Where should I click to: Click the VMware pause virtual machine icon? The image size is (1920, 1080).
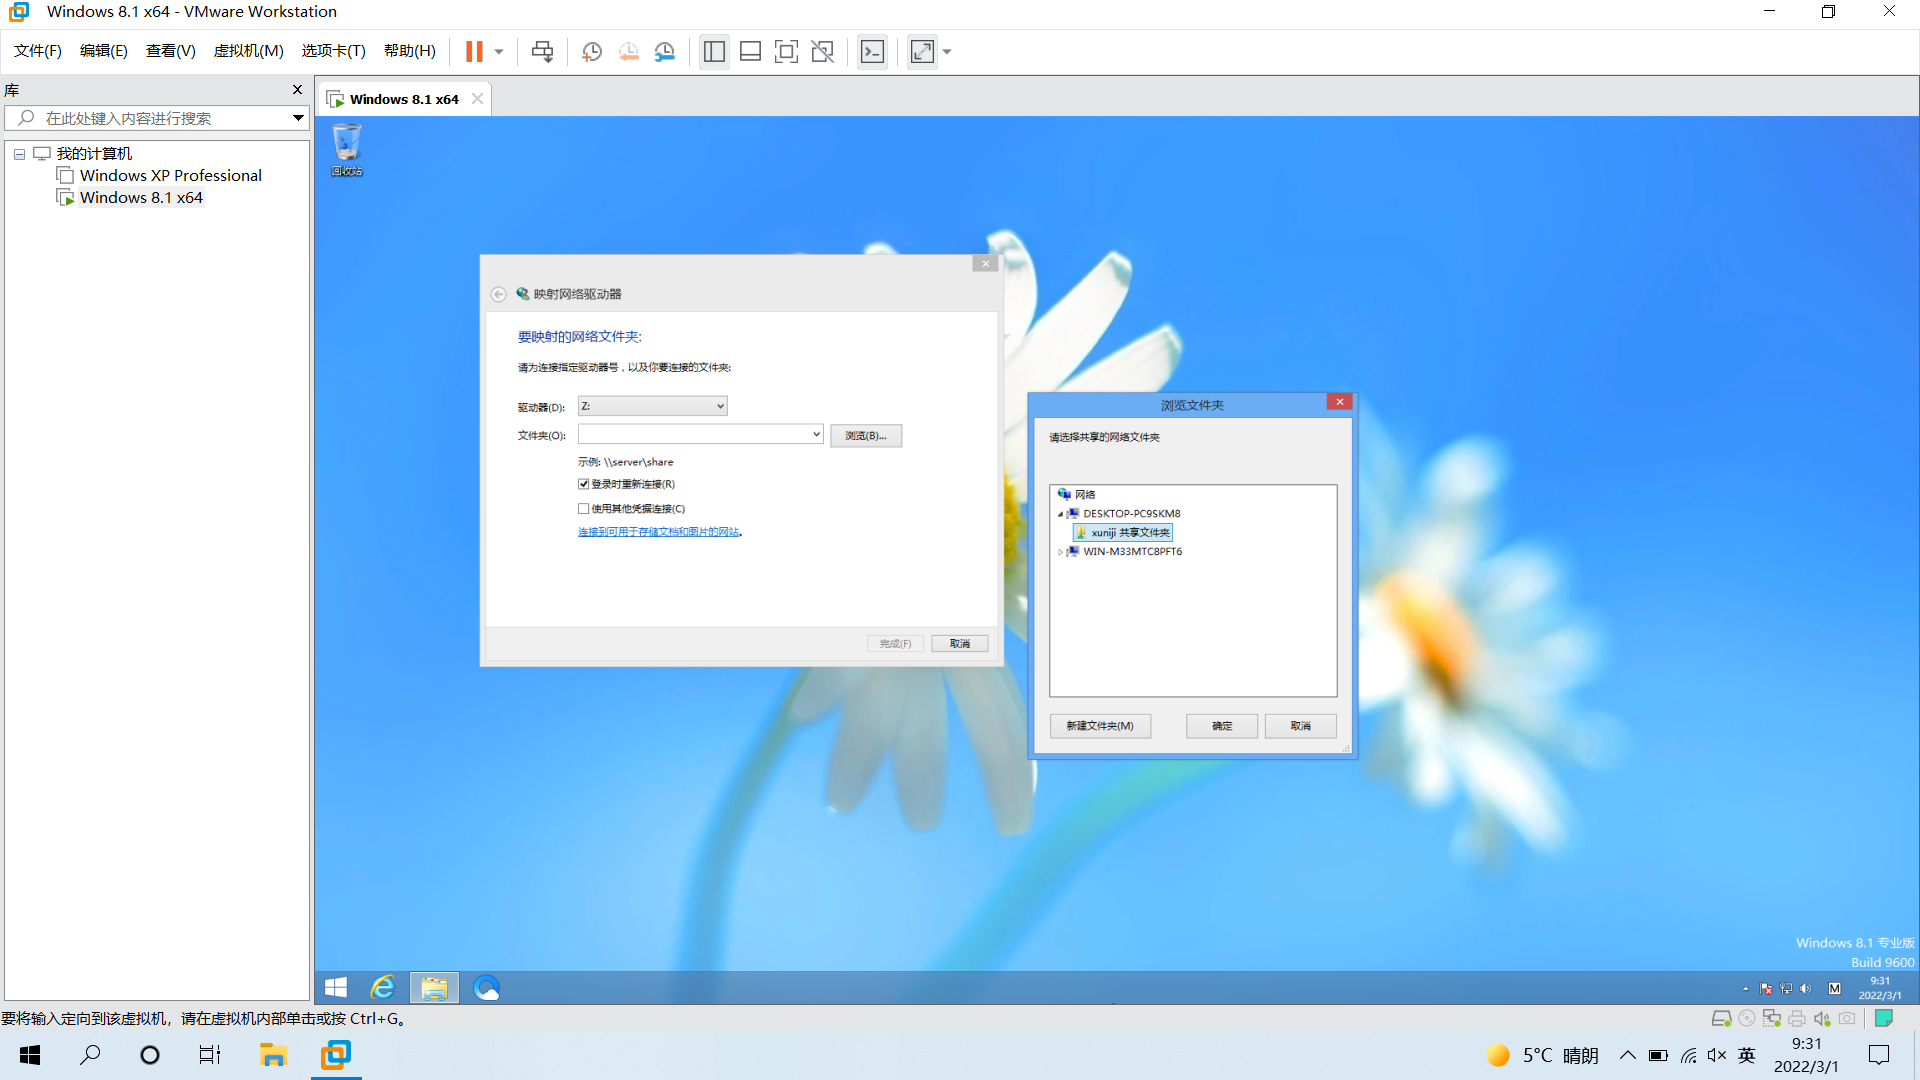[x=474, y=51]
